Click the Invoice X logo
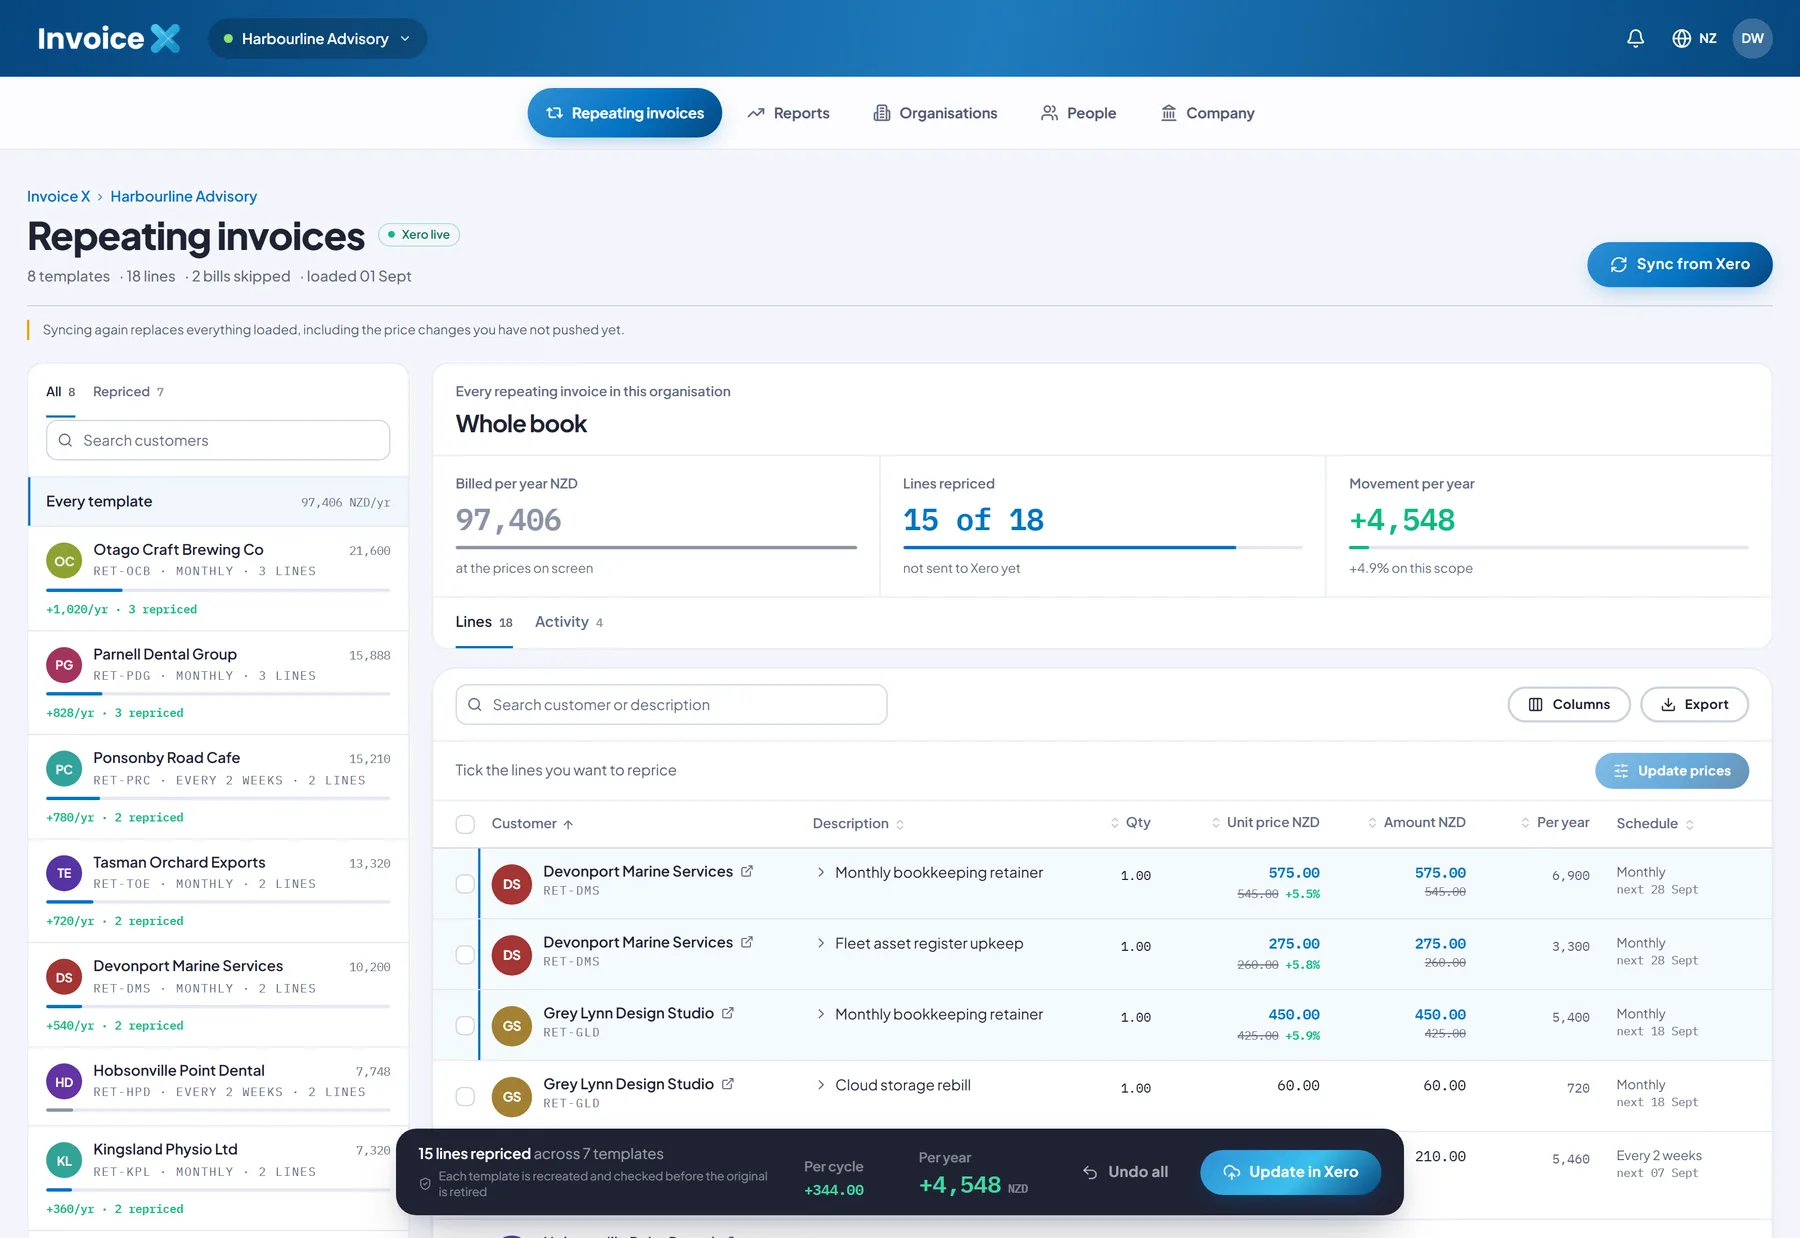This screenshot has width=1800, height=1238. [x=109, y=38]
